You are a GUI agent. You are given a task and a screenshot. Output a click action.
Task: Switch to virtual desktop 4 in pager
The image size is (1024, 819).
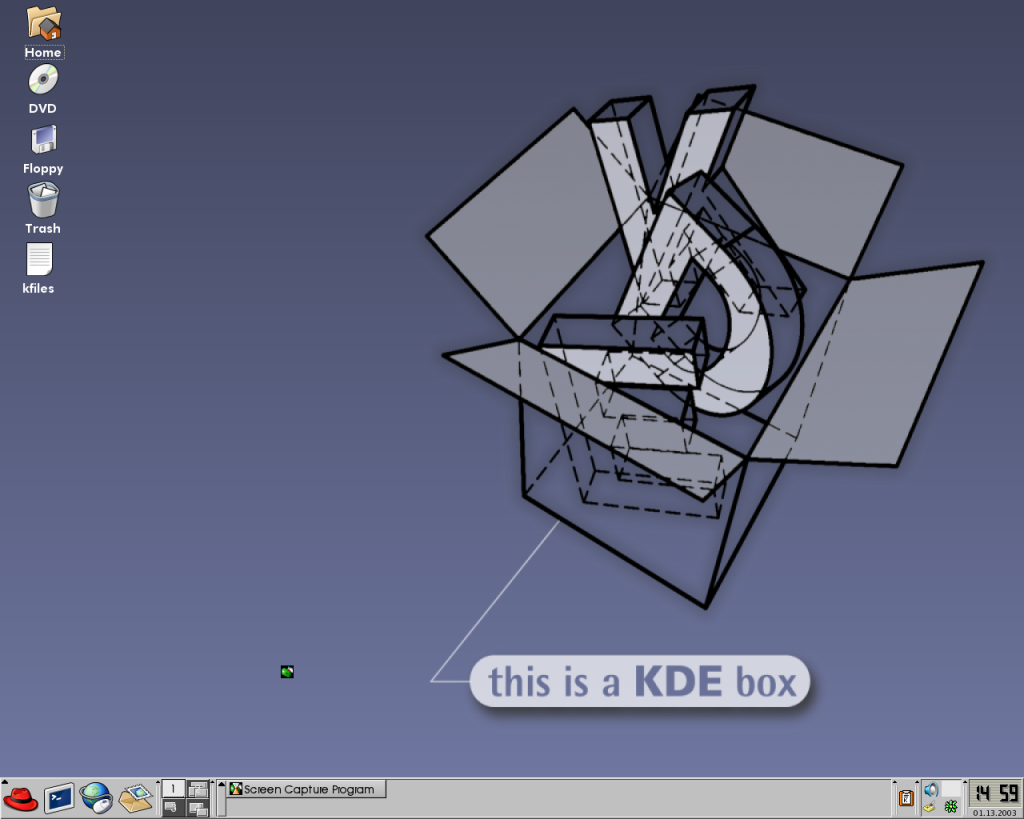pos(198,807)
